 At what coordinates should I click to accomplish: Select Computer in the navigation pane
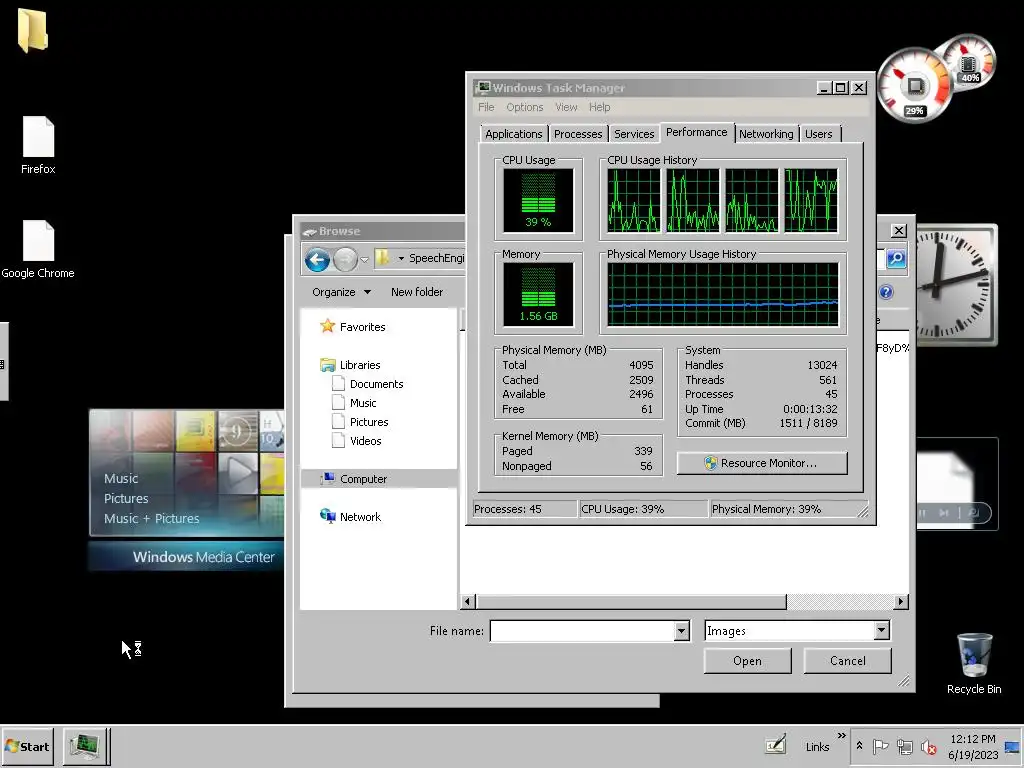(x=378, y=479)
